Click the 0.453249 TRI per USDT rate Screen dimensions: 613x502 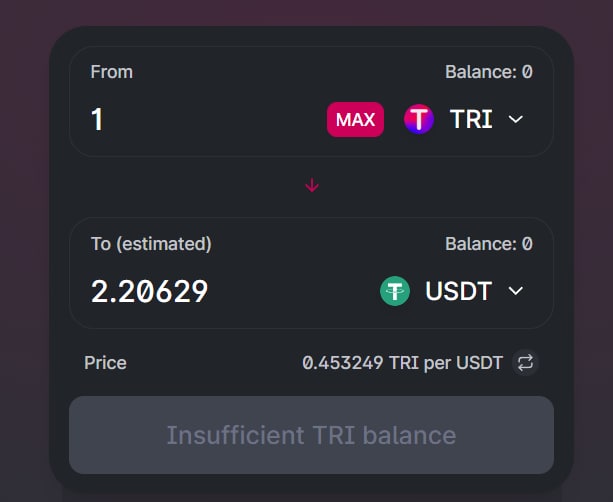pyautogui.click(x=402, y=363)
